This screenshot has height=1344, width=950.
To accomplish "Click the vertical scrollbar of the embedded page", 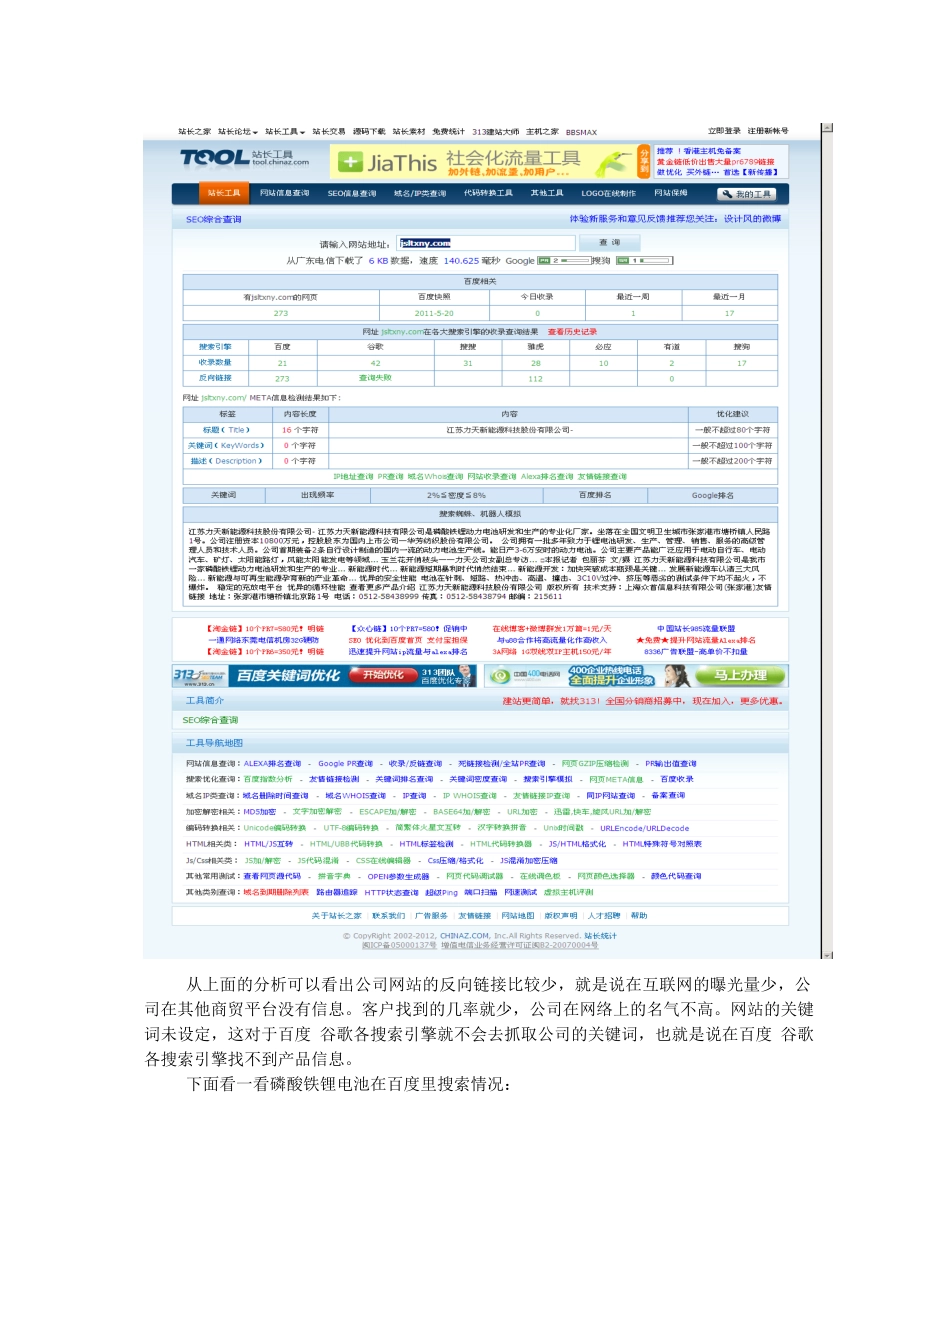I will [826, 541].
